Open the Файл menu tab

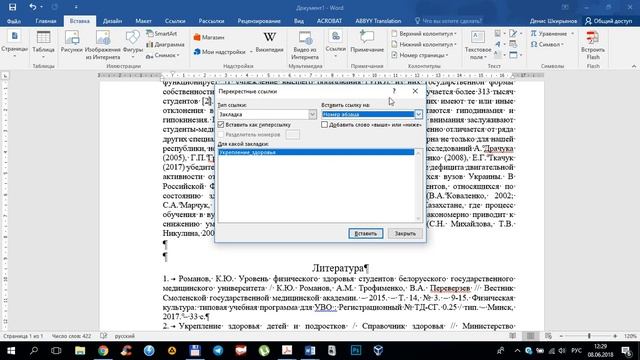click(x=13, y=21)
